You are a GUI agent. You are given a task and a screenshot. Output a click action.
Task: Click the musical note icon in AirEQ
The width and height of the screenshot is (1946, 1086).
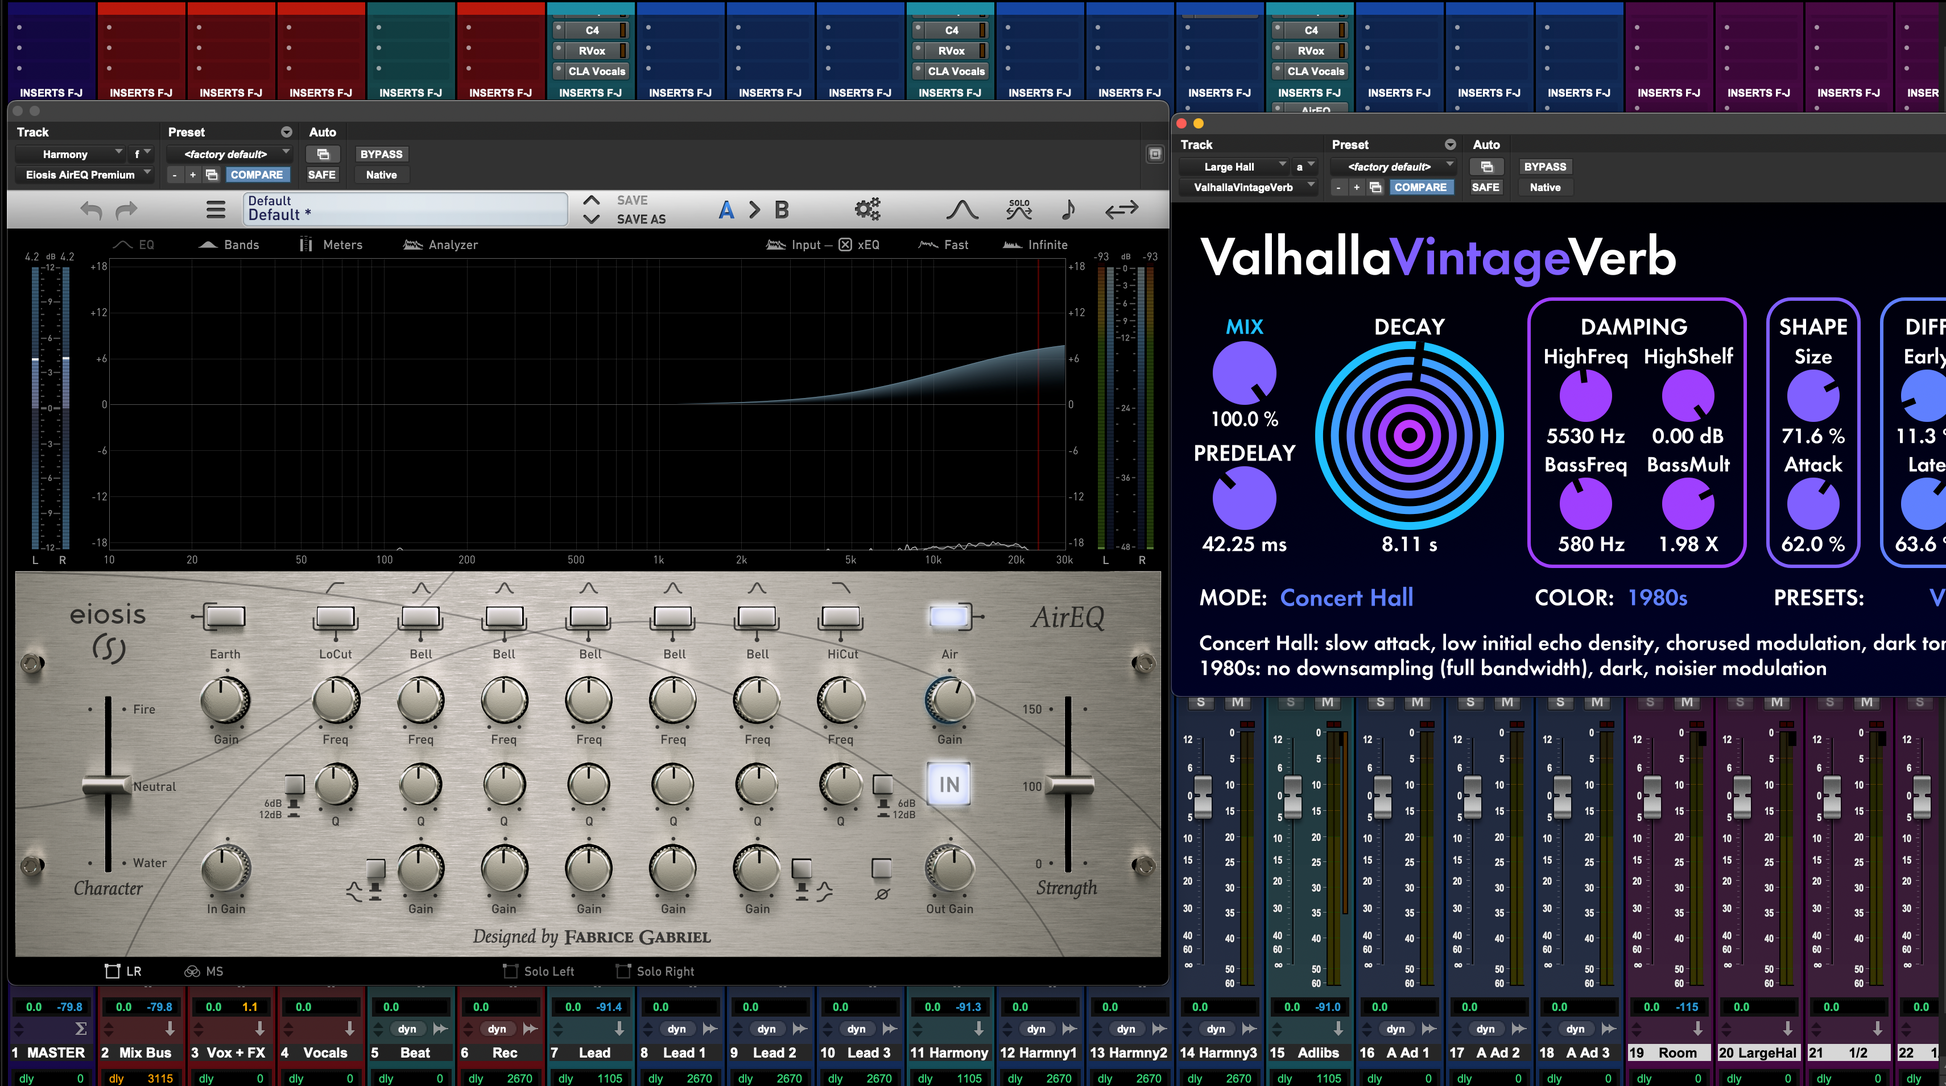[x=1068, y=209]
